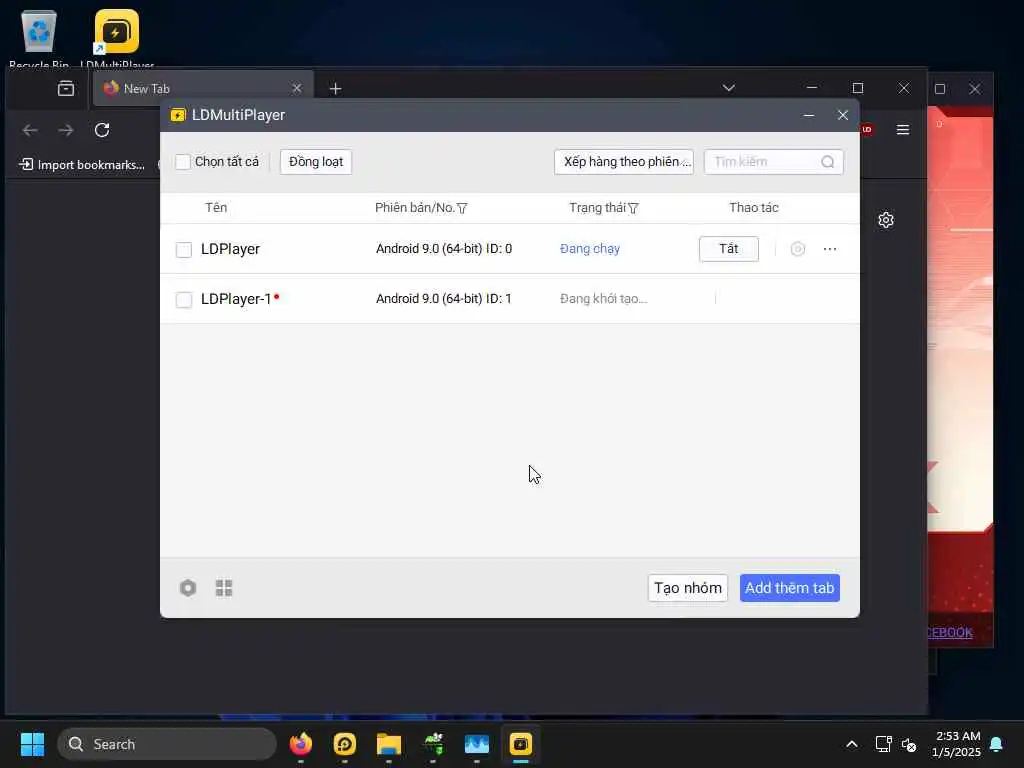Click the Windows taskbar Search box
The image size is (1024, 768).
click(x=167, y=744)
